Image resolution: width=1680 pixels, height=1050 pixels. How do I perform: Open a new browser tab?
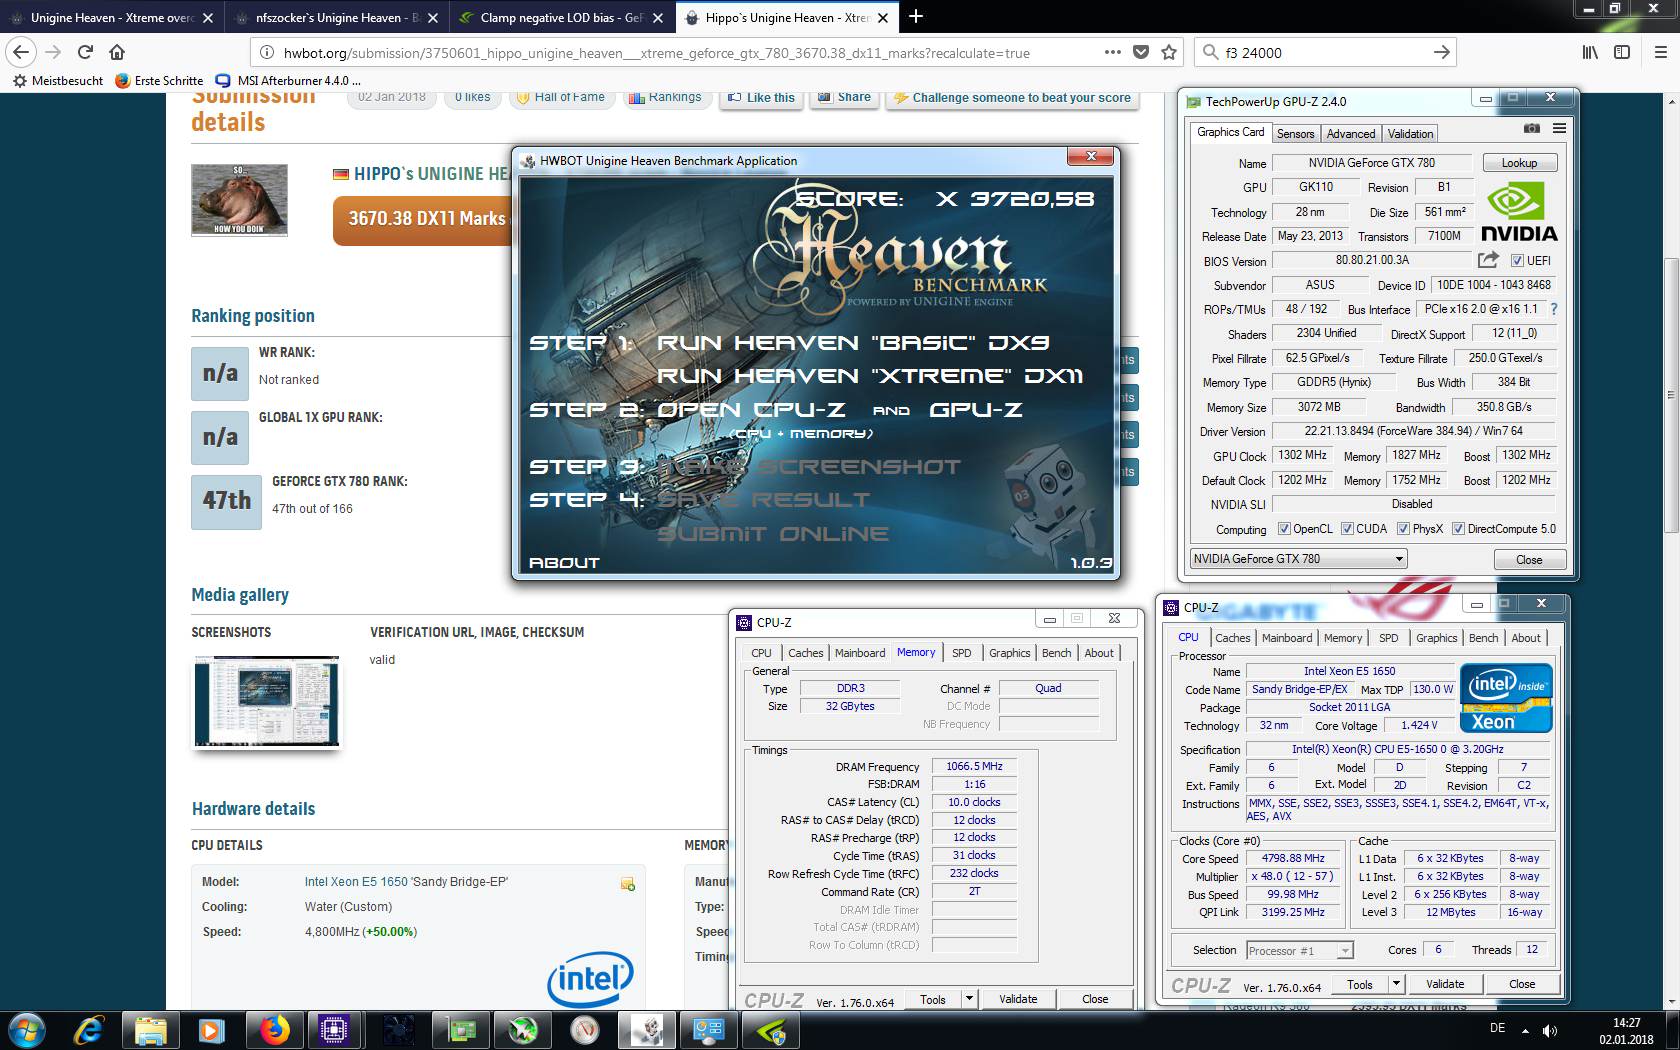click(915, 16)
